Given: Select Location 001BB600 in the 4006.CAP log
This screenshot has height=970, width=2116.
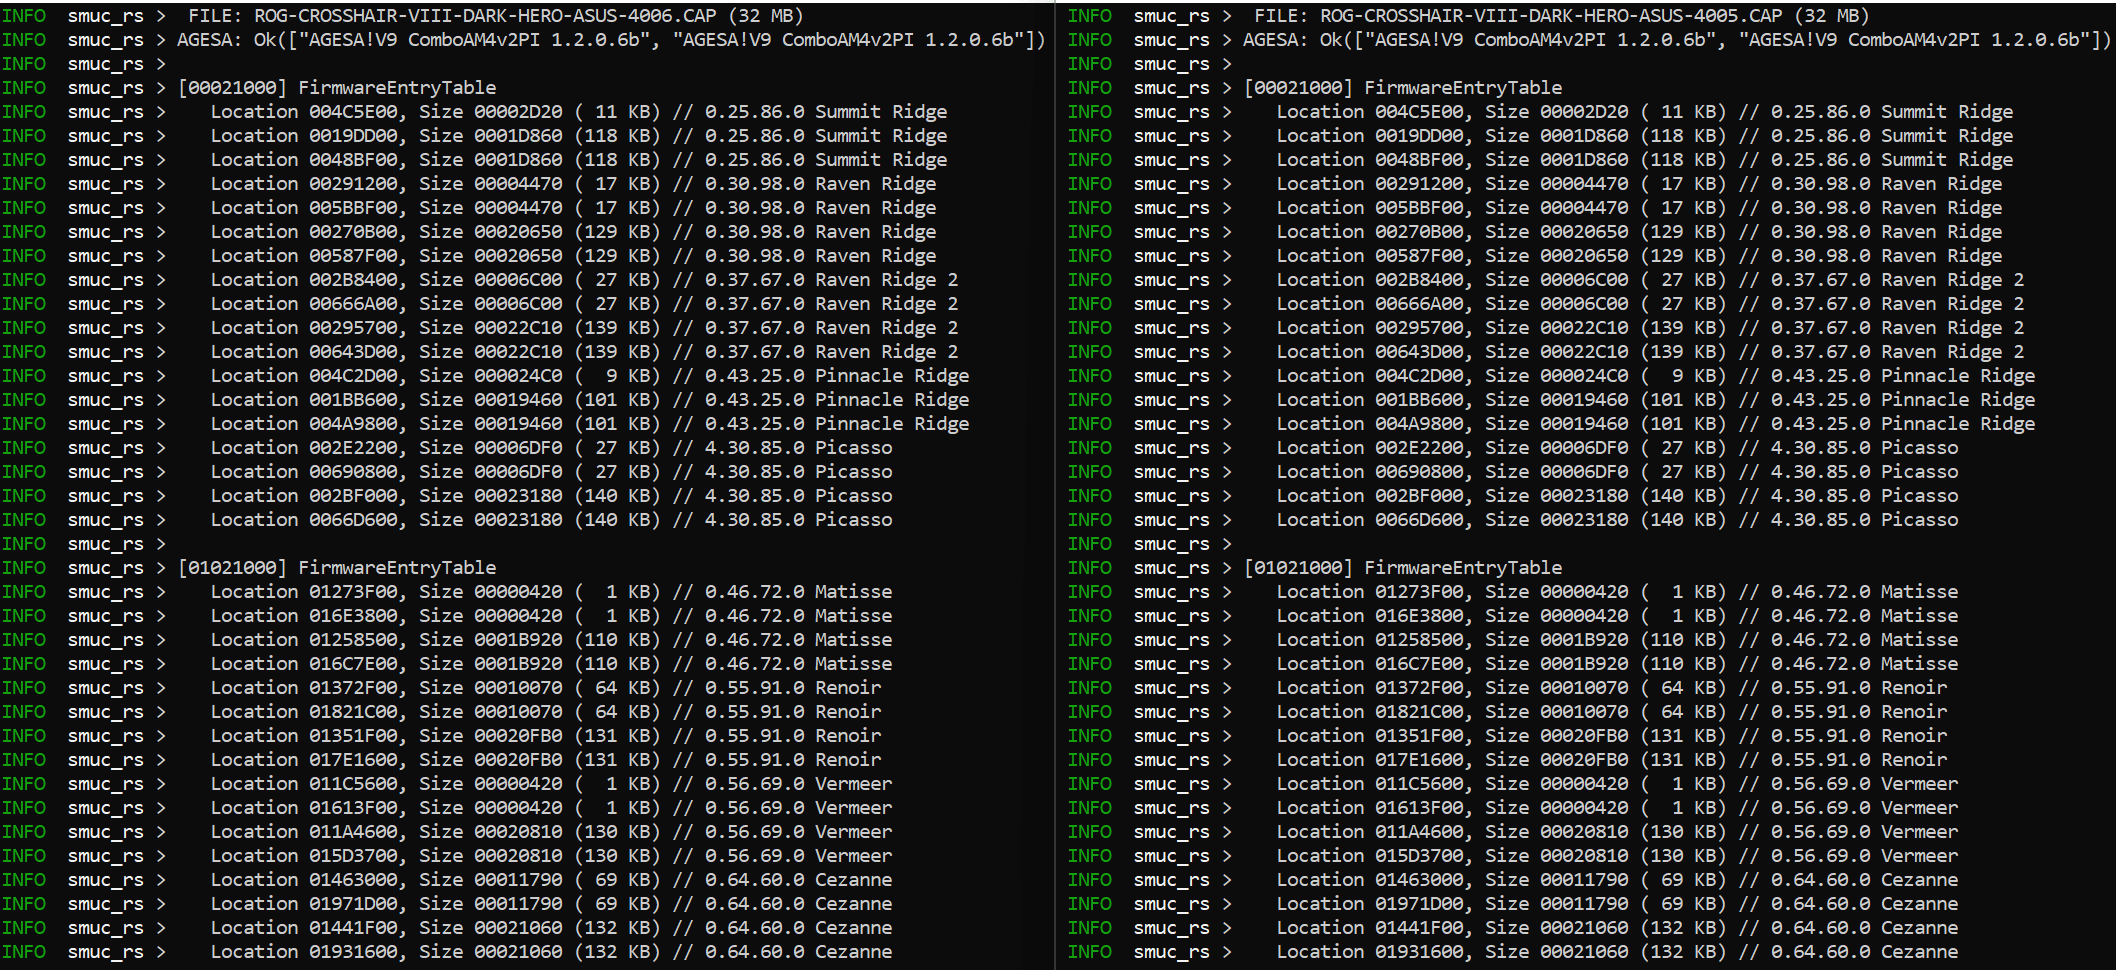Looking at the screenshot, I should tap(304, 400).
